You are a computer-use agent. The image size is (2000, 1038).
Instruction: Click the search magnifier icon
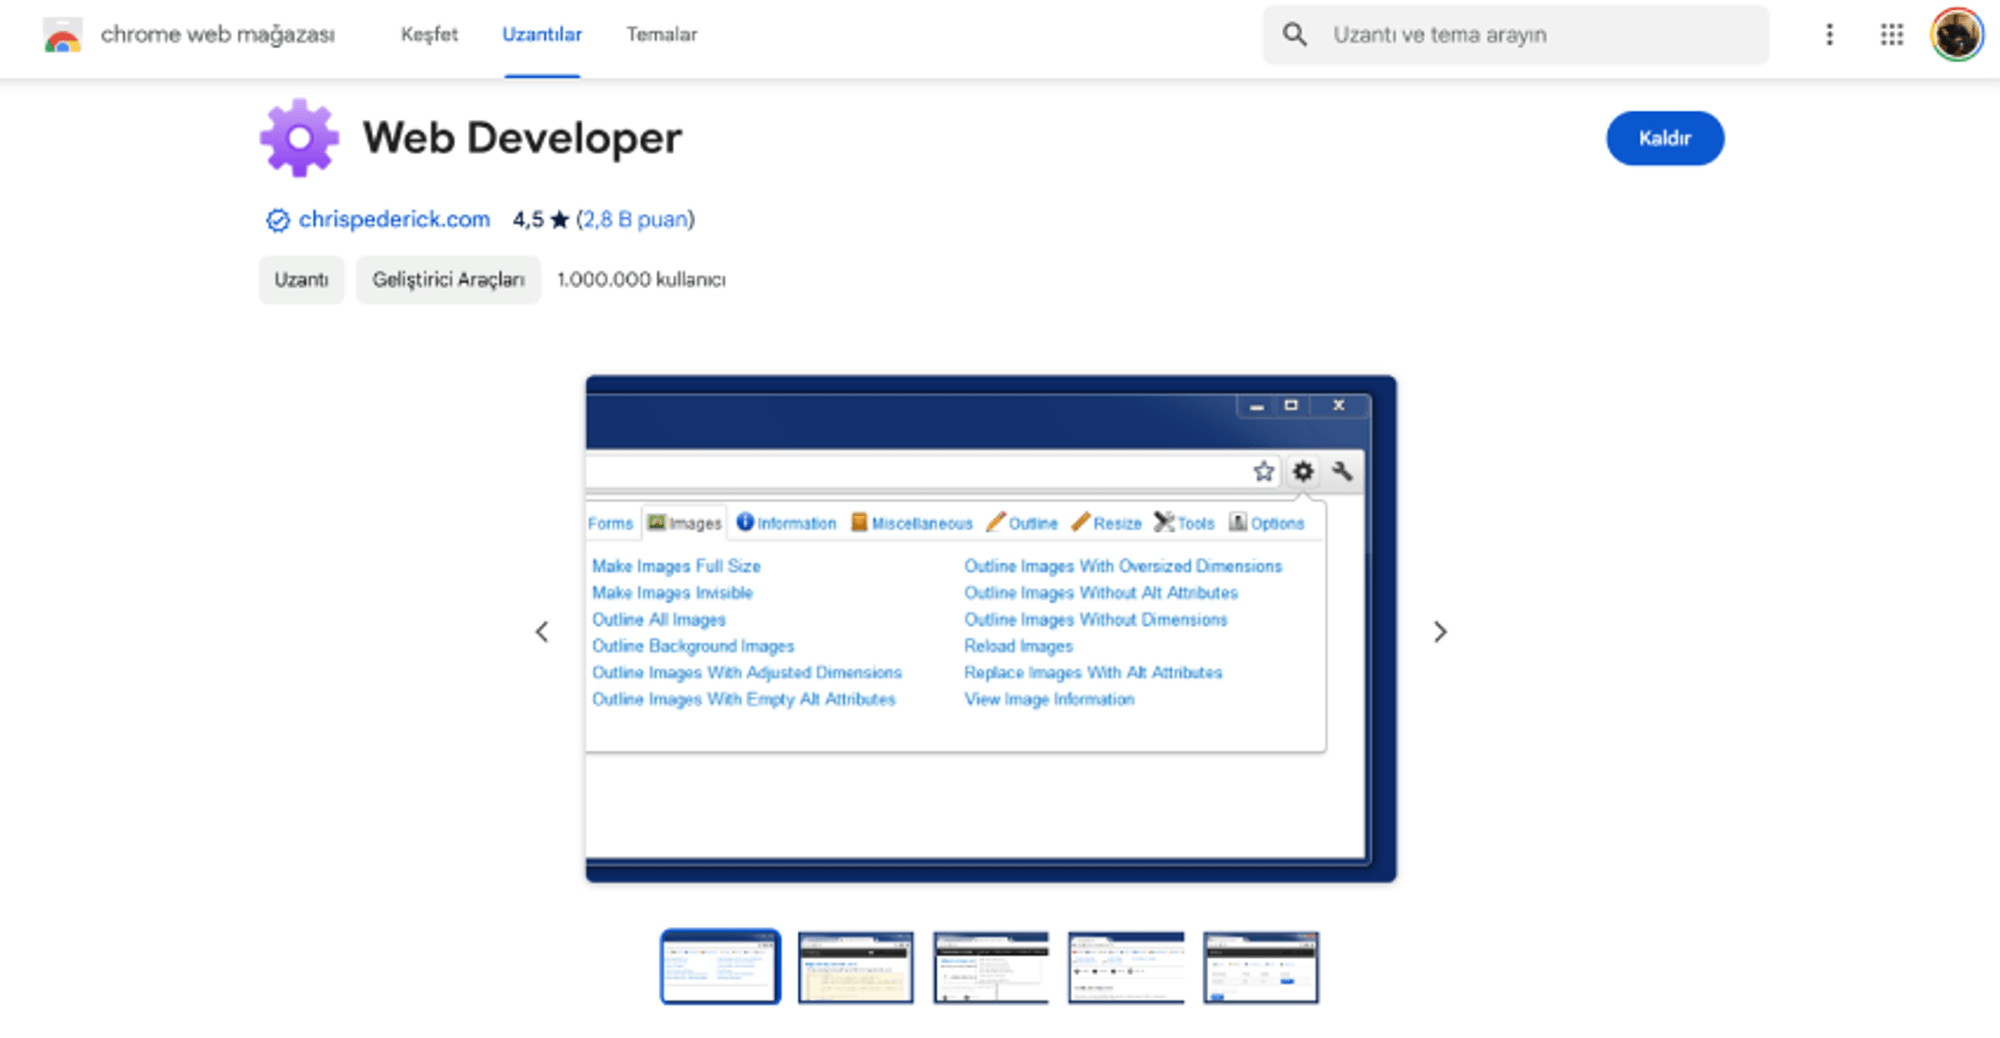[x=1294, y=35]
